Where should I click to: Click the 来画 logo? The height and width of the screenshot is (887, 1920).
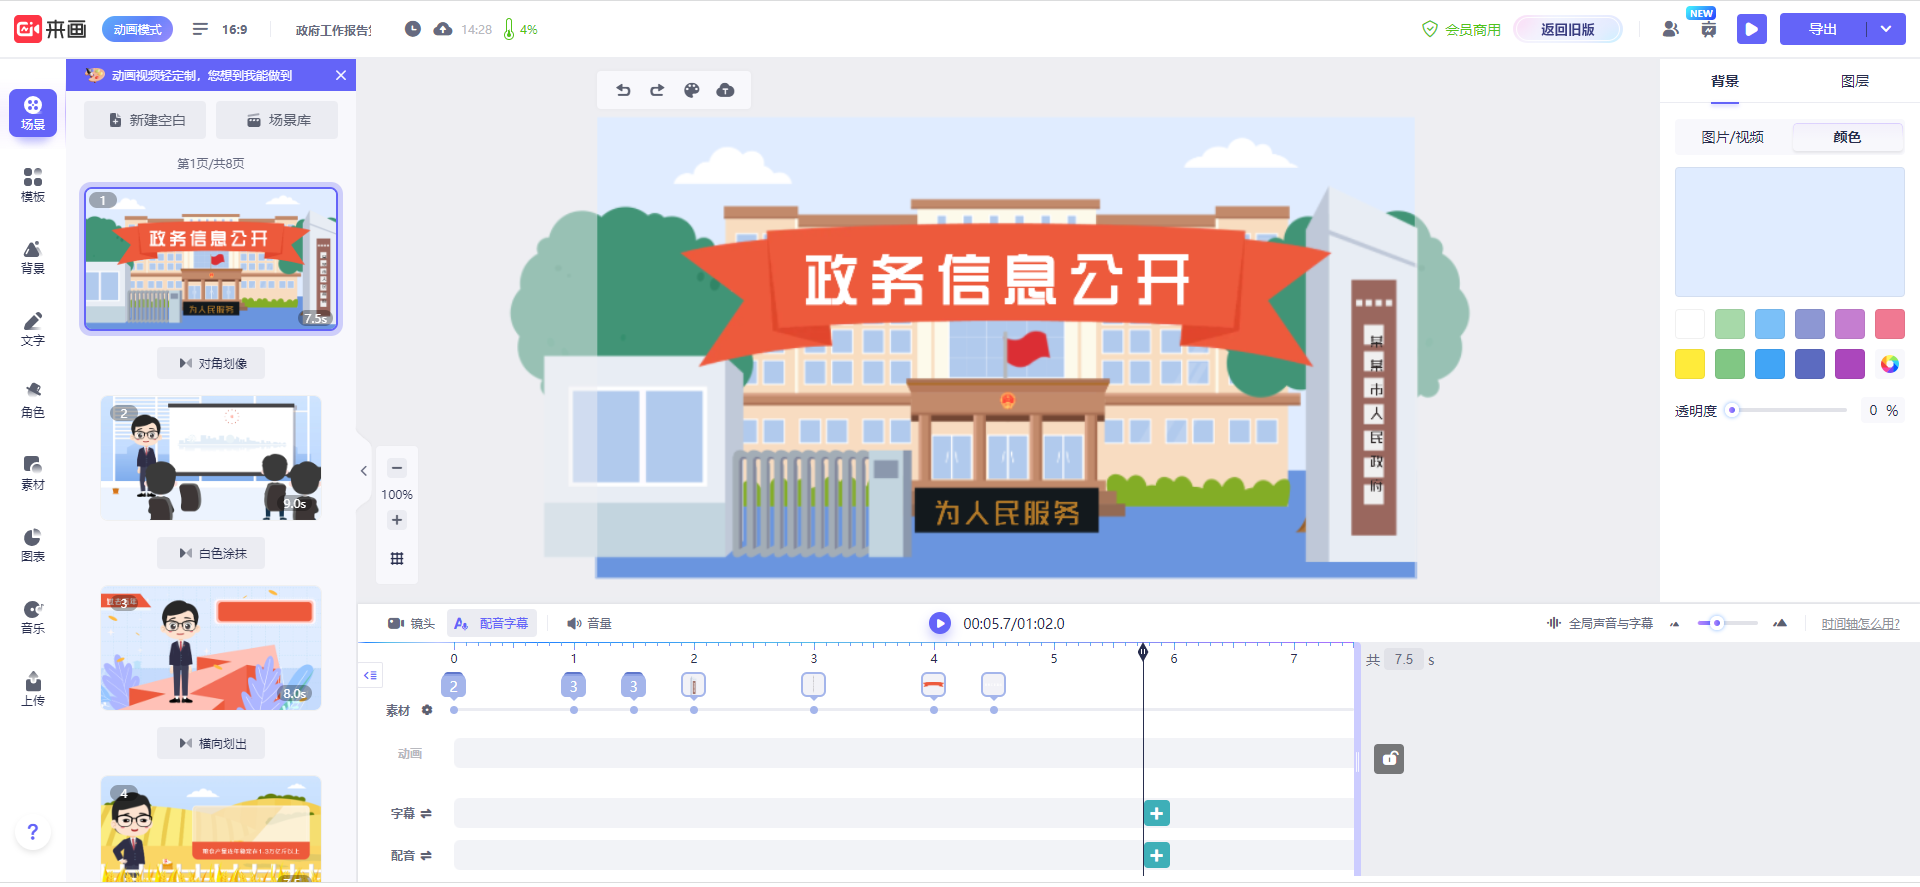[x=50, y=29]
